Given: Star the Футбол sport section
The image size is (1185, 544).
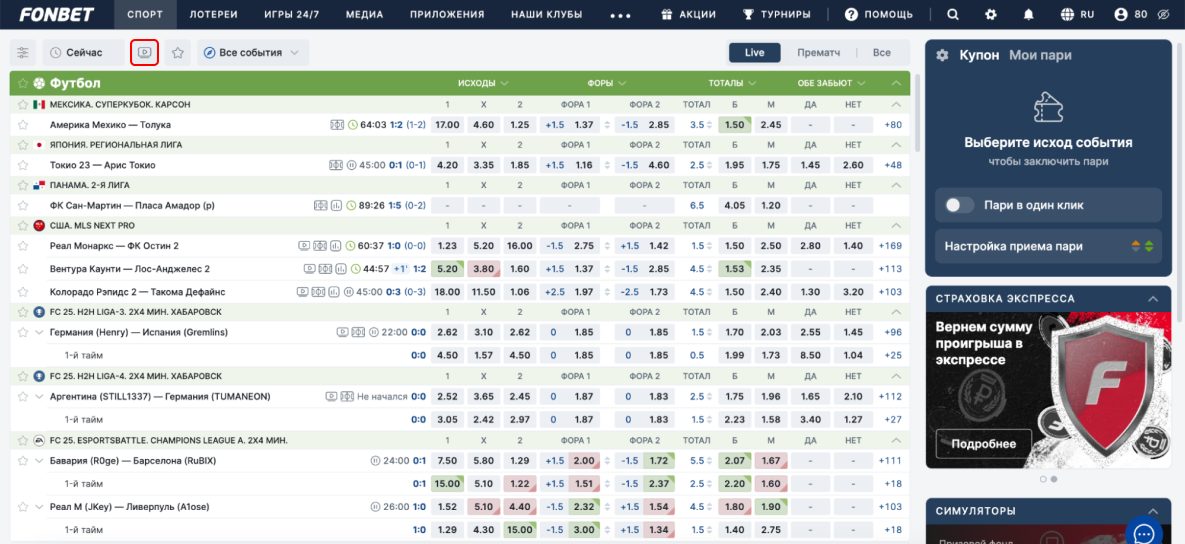Looking at the screenshot, I should (x=22, y=84).
